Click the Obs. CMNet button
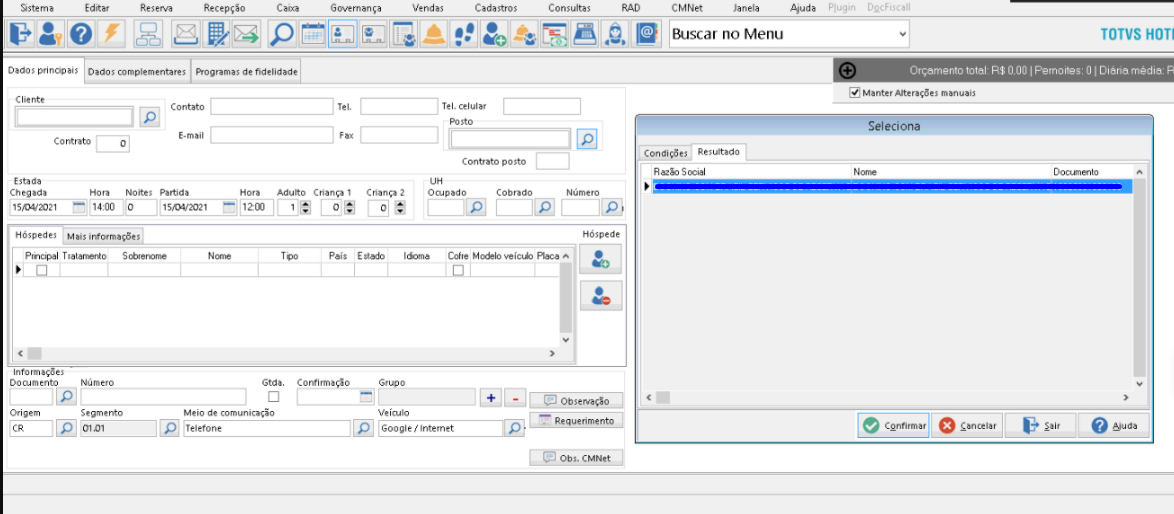 [576, 457]
